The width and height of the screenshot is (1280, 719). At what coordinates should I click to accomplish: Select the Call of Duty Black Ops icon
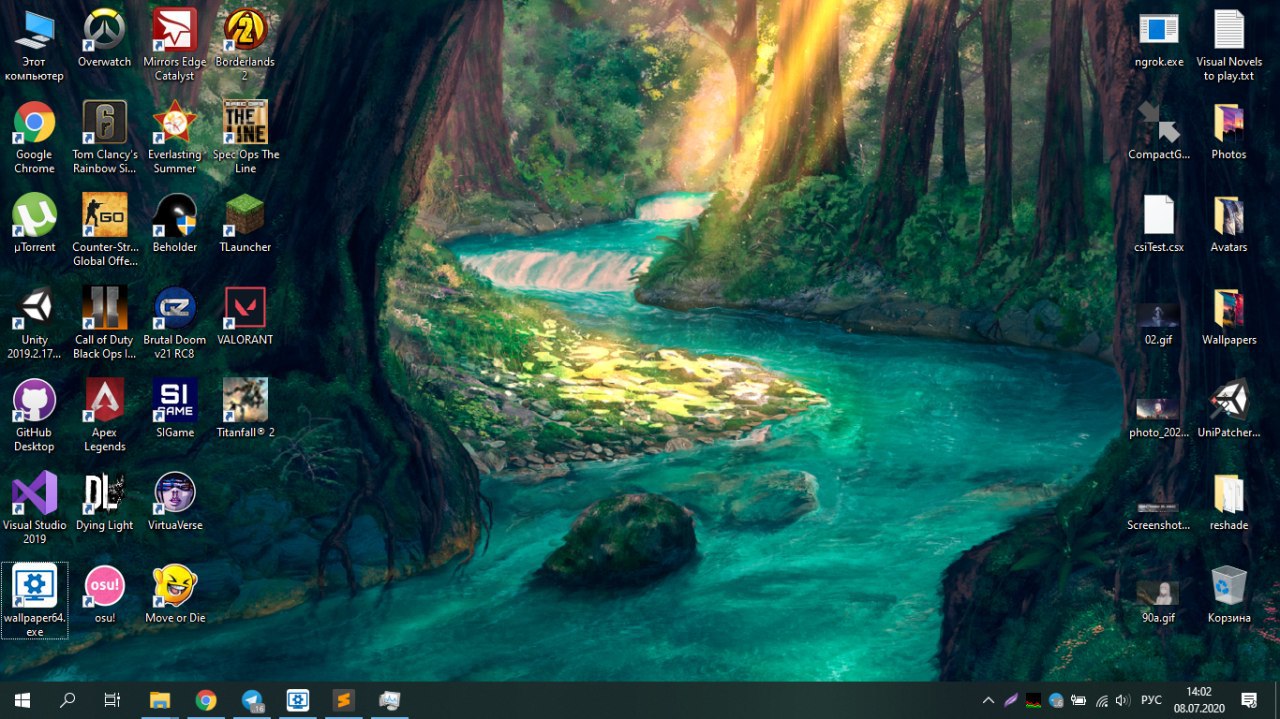point(104,322)
